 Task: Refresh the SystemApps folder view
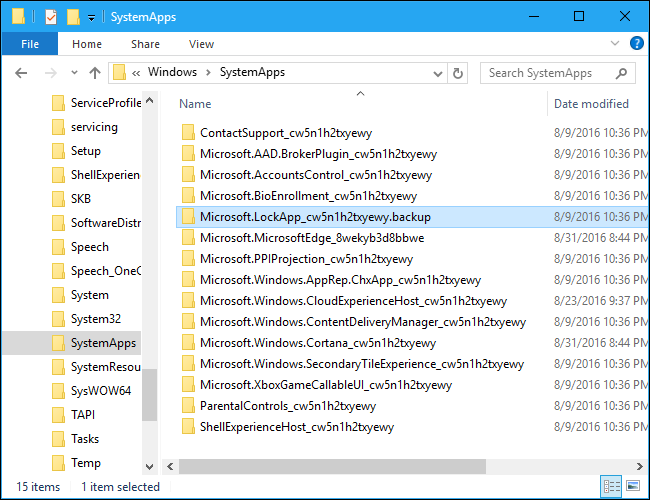pos(458,73)
